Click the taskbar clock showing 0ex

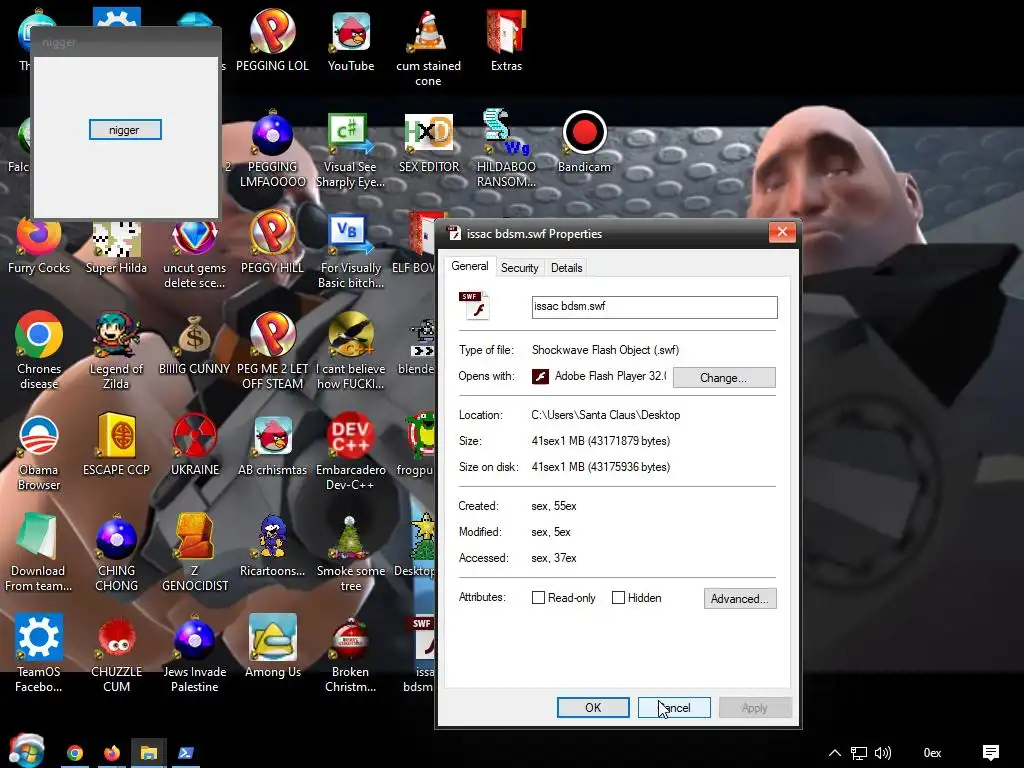(932, 753)
